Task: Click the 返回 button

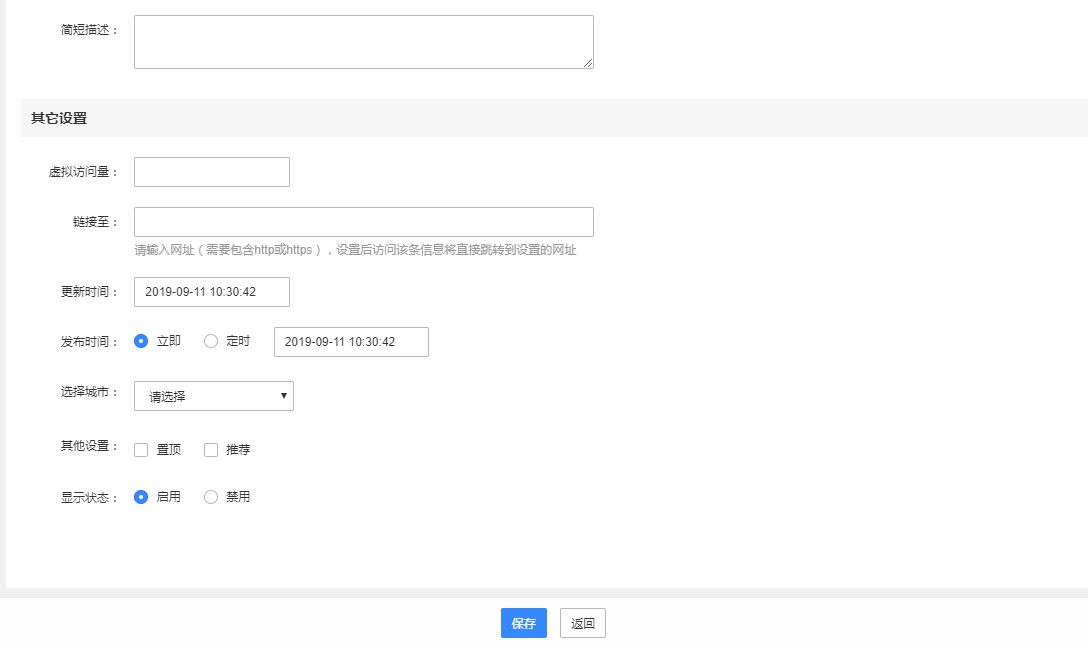Action: [x=583, y=623]
